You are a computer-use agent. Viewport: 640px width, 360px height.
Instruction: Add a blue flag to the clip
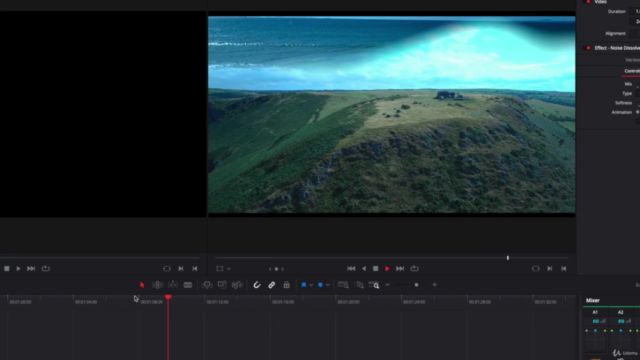304,285
